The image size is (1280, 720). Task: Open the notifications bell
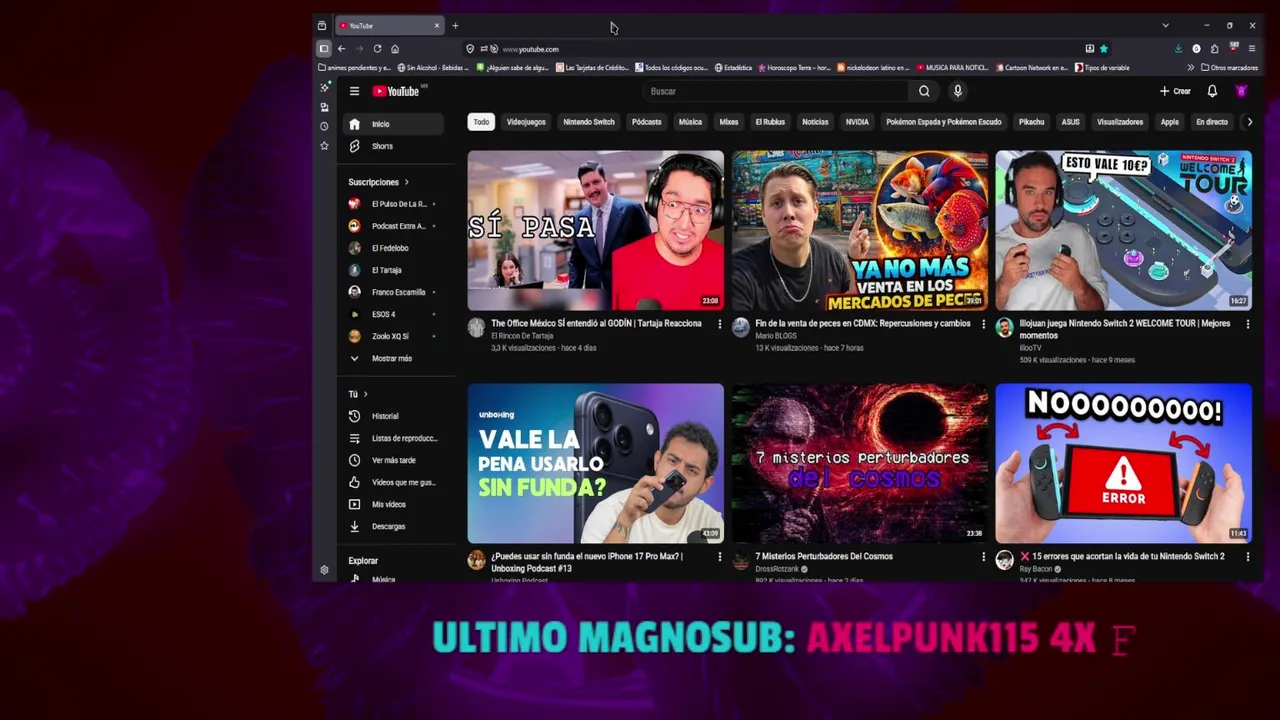click(1212, 91)
